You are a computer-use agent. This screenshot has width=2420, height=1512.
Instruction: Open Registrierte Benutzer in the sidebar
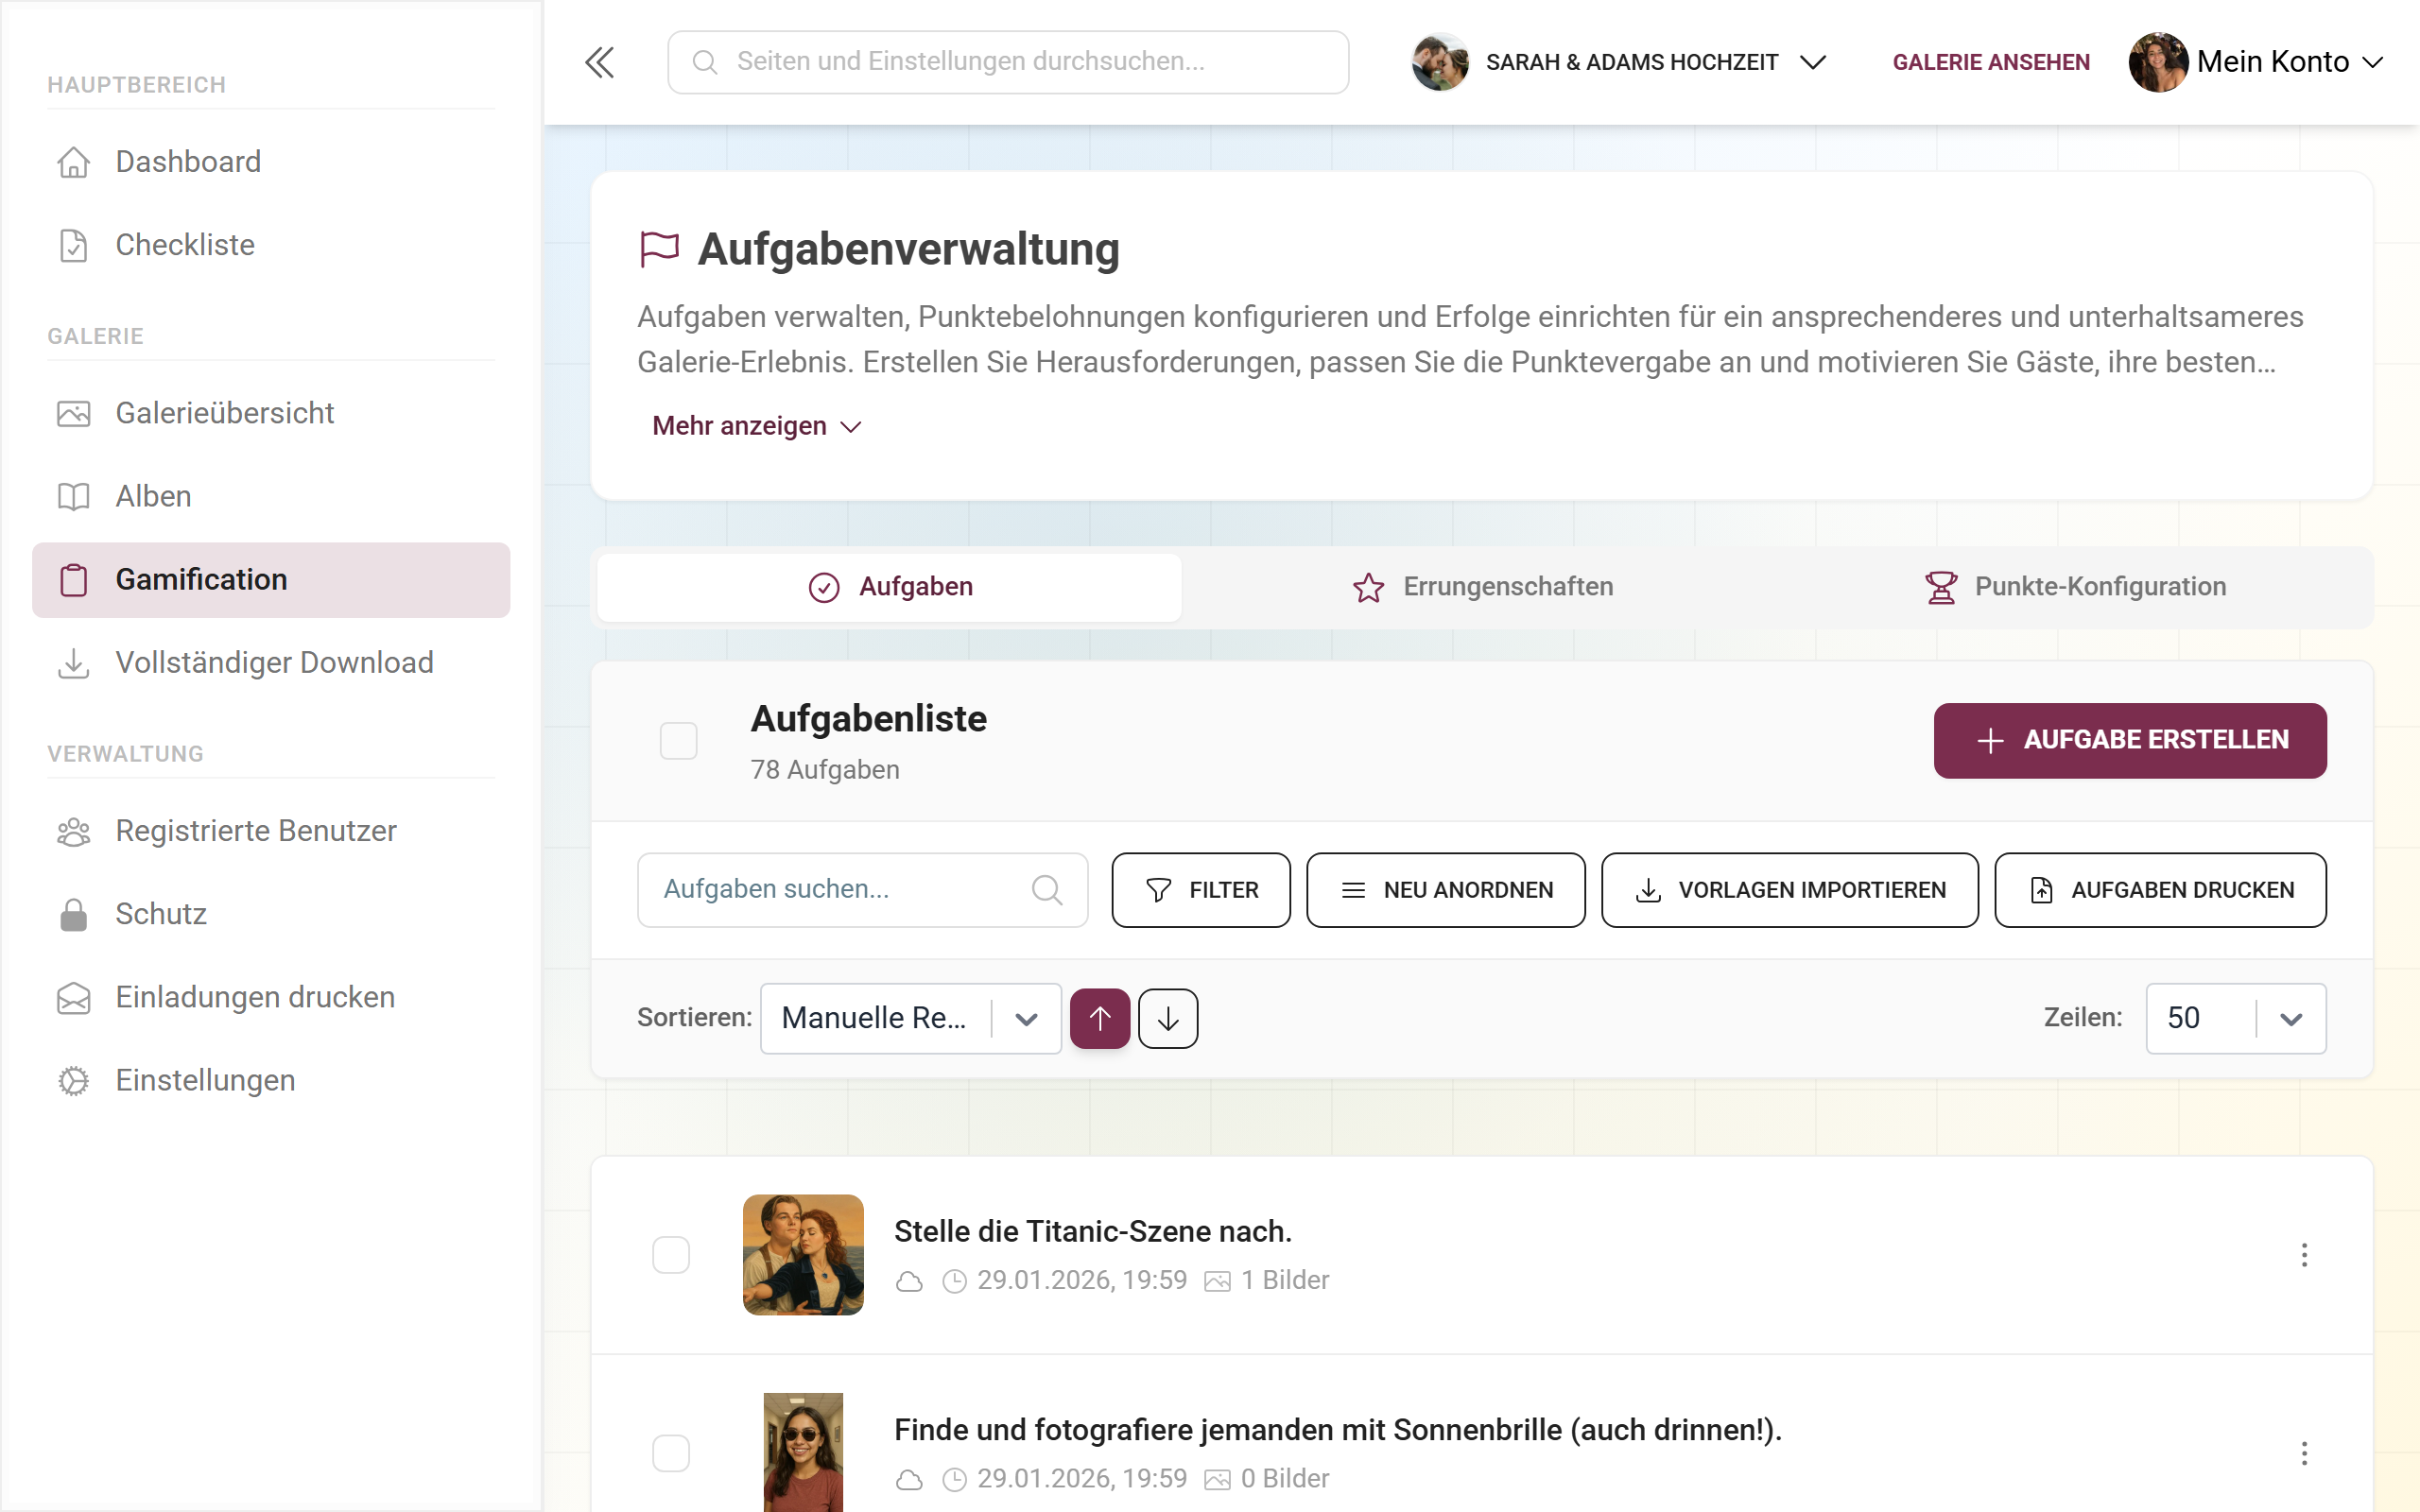(x=270, y=831)
